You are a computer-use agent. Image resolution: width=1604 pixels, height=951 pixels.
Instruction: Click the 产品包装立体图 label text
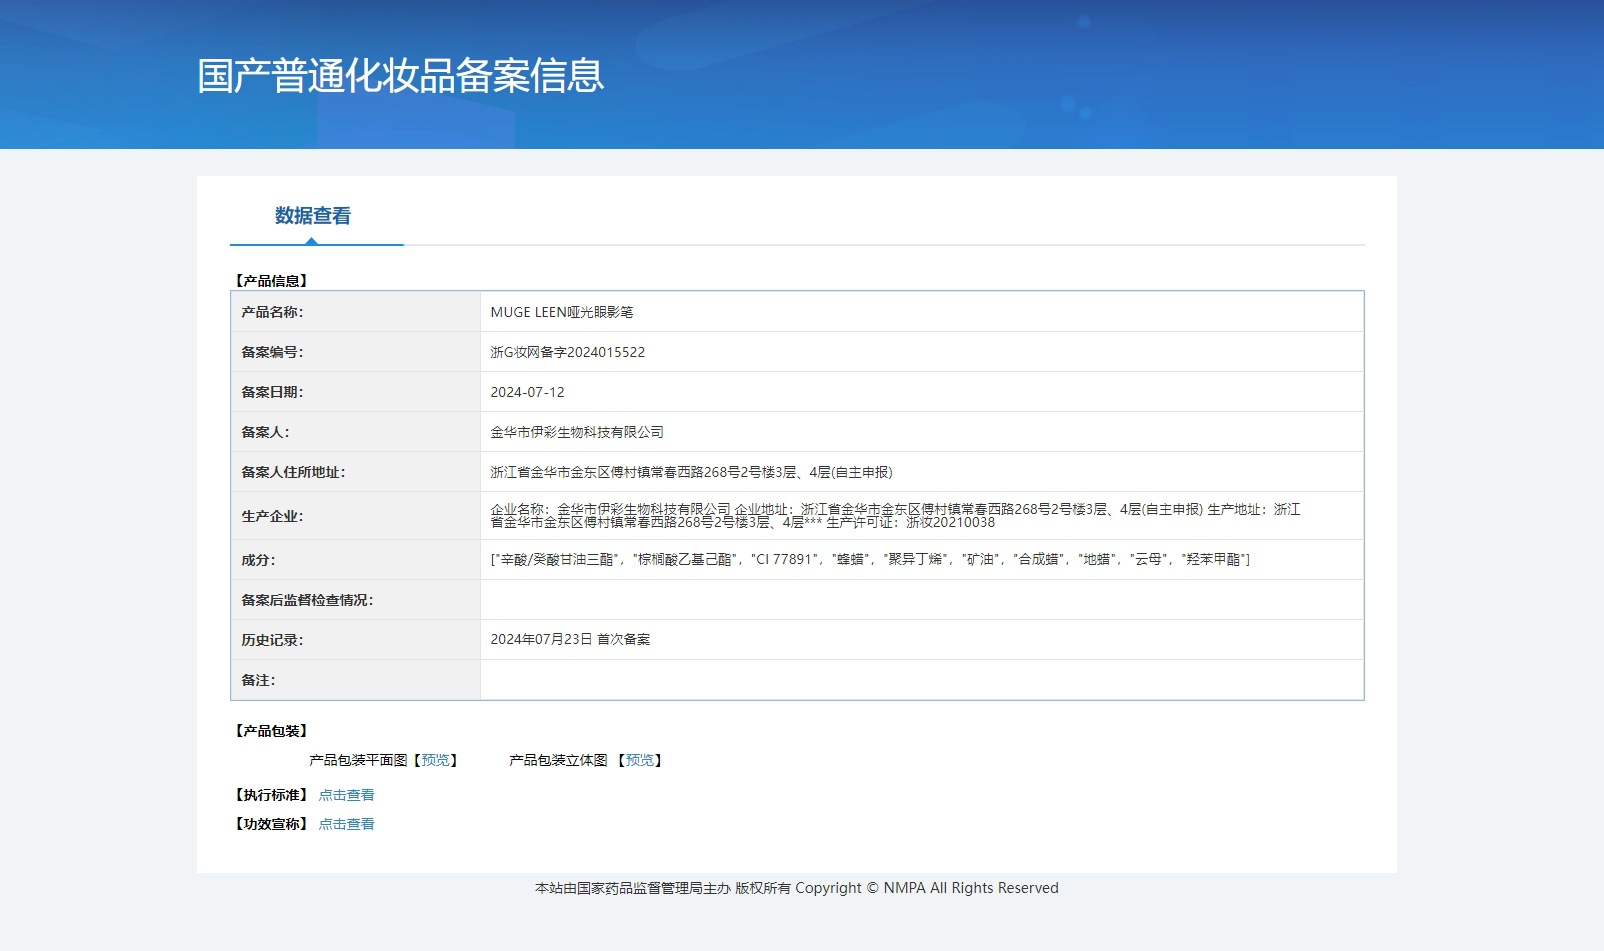(558, 760)
